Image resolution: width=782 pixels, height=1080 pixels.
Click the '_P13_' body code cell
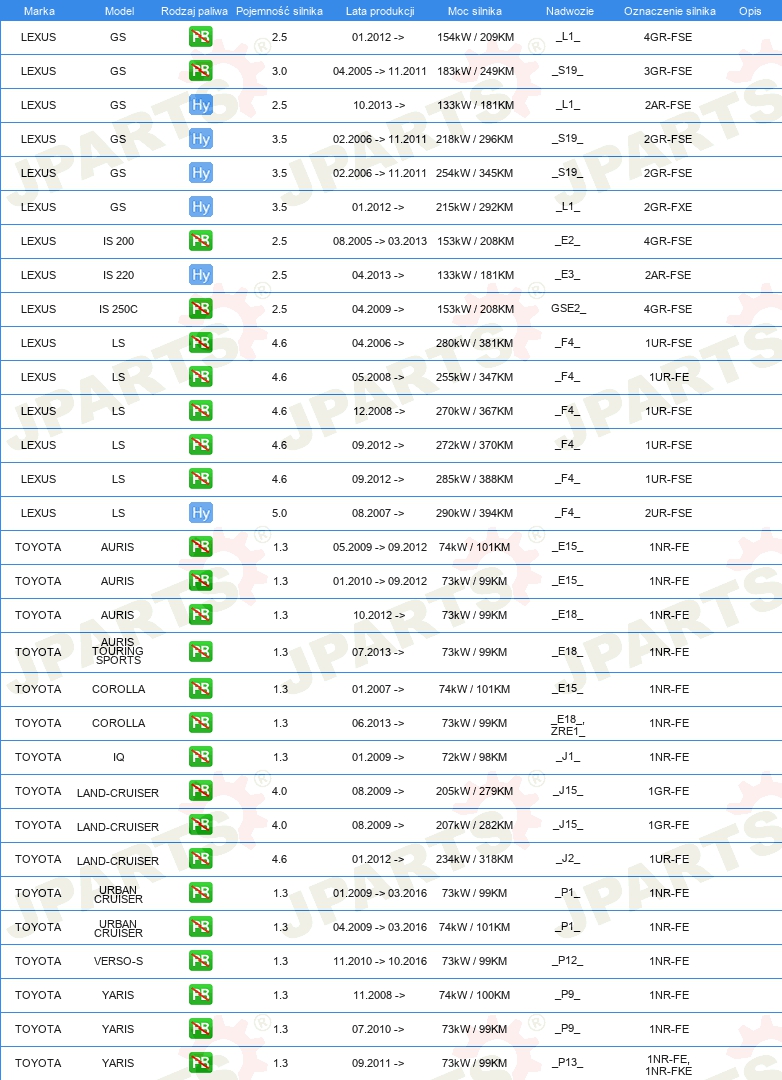point(568,1063)
